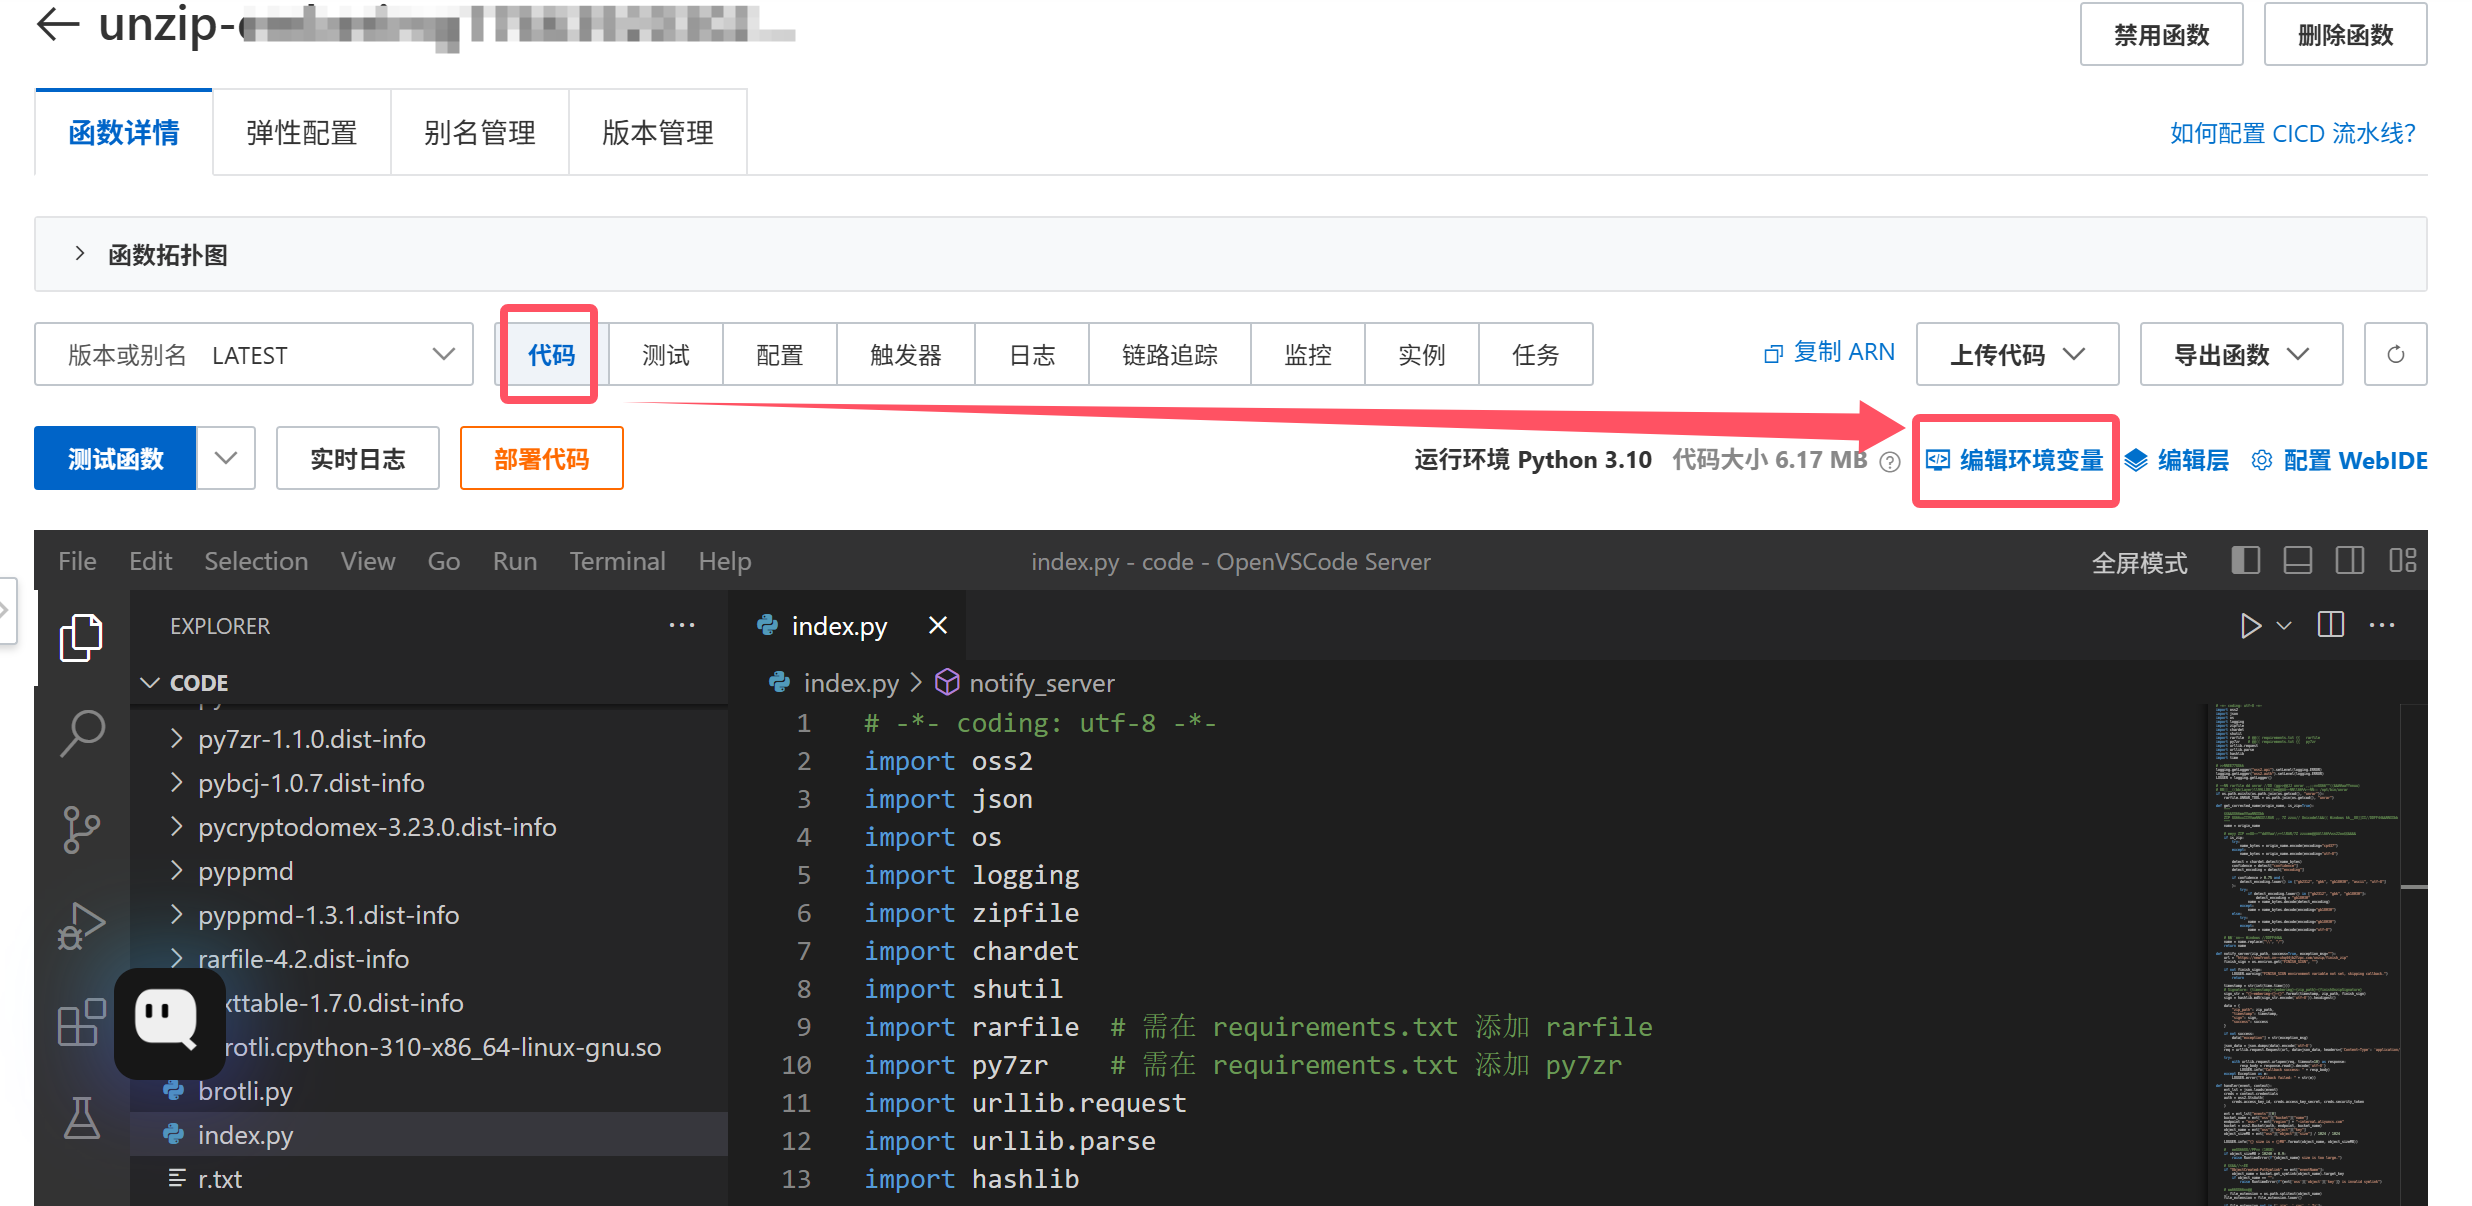This screenshot has height=1206, width=2472.
Task: Open Run and Debug view icon
Action: pos(82,925)
